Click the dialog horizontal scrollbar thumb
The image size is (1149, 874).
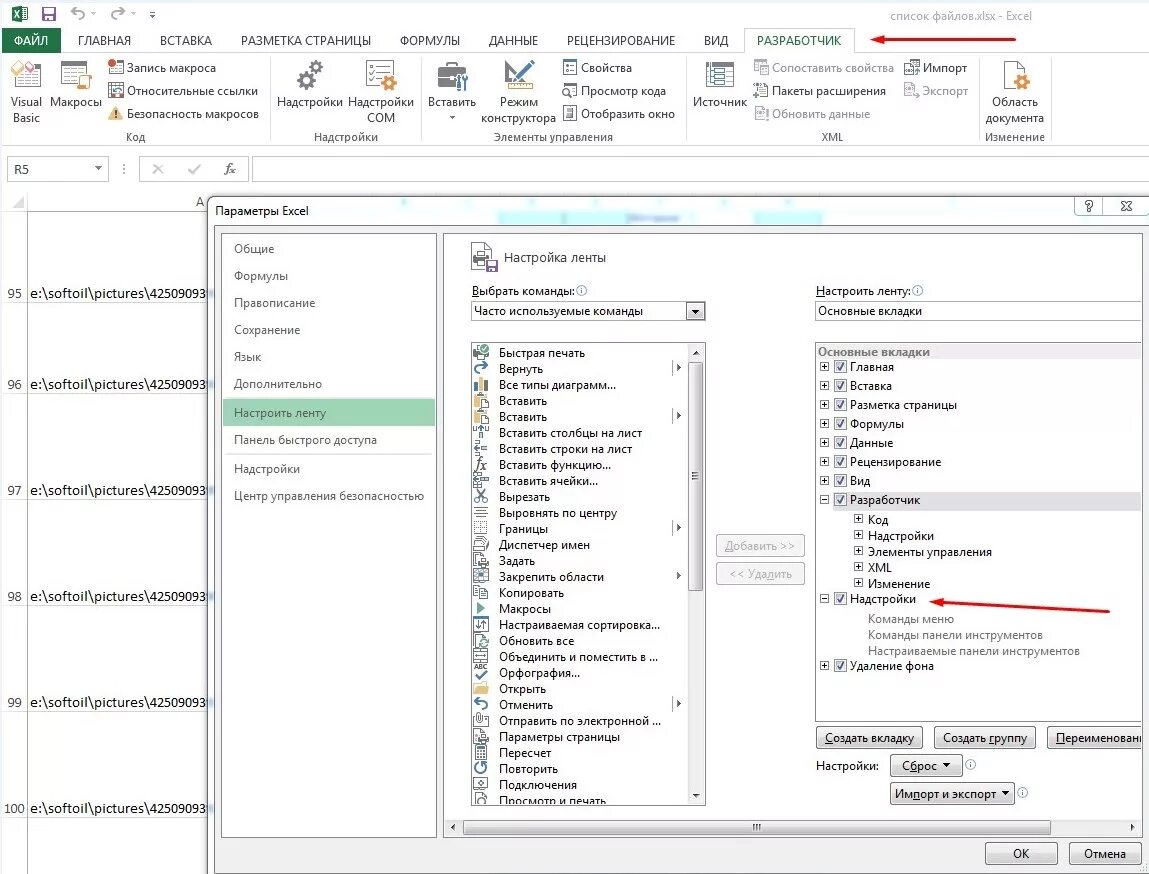(757, 827)
